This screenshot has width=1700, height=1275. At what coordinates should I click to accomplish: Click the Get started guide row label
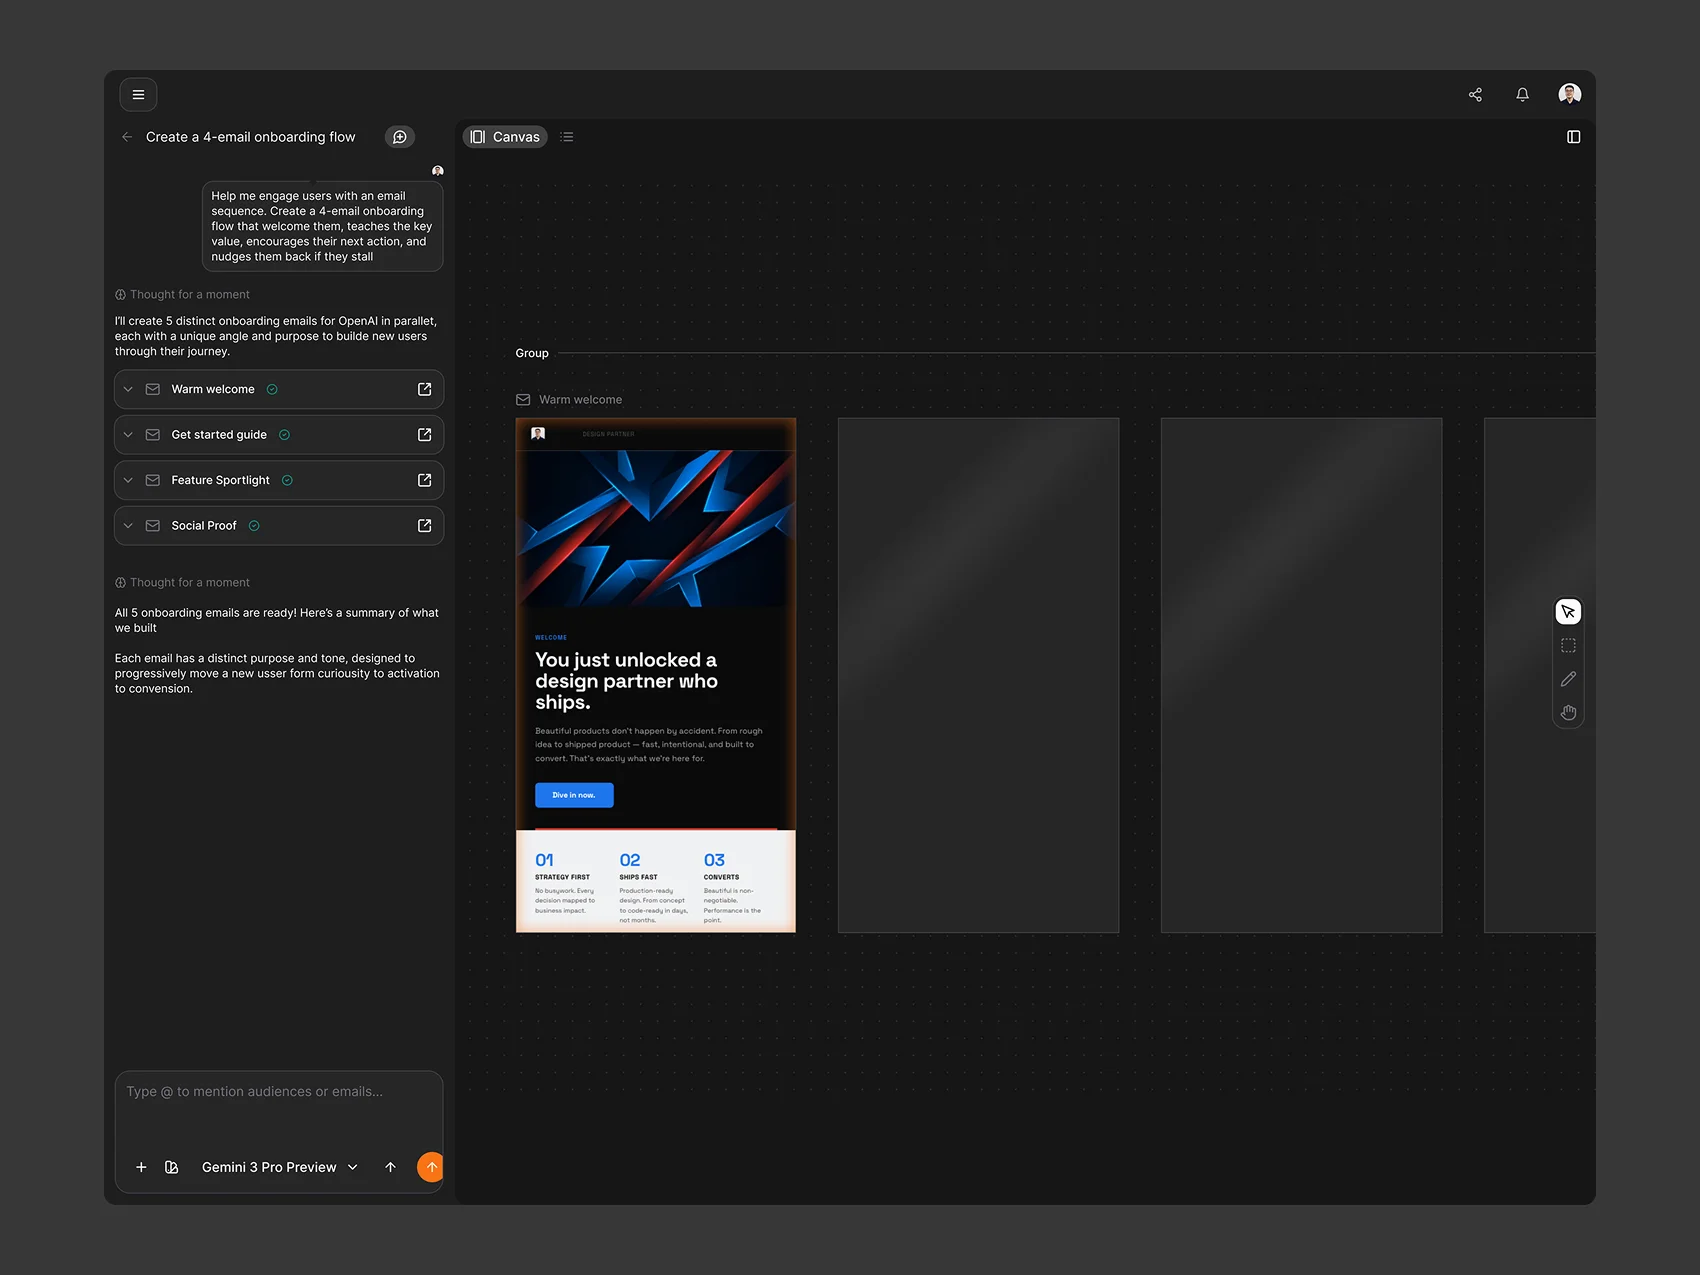(219, 435)
